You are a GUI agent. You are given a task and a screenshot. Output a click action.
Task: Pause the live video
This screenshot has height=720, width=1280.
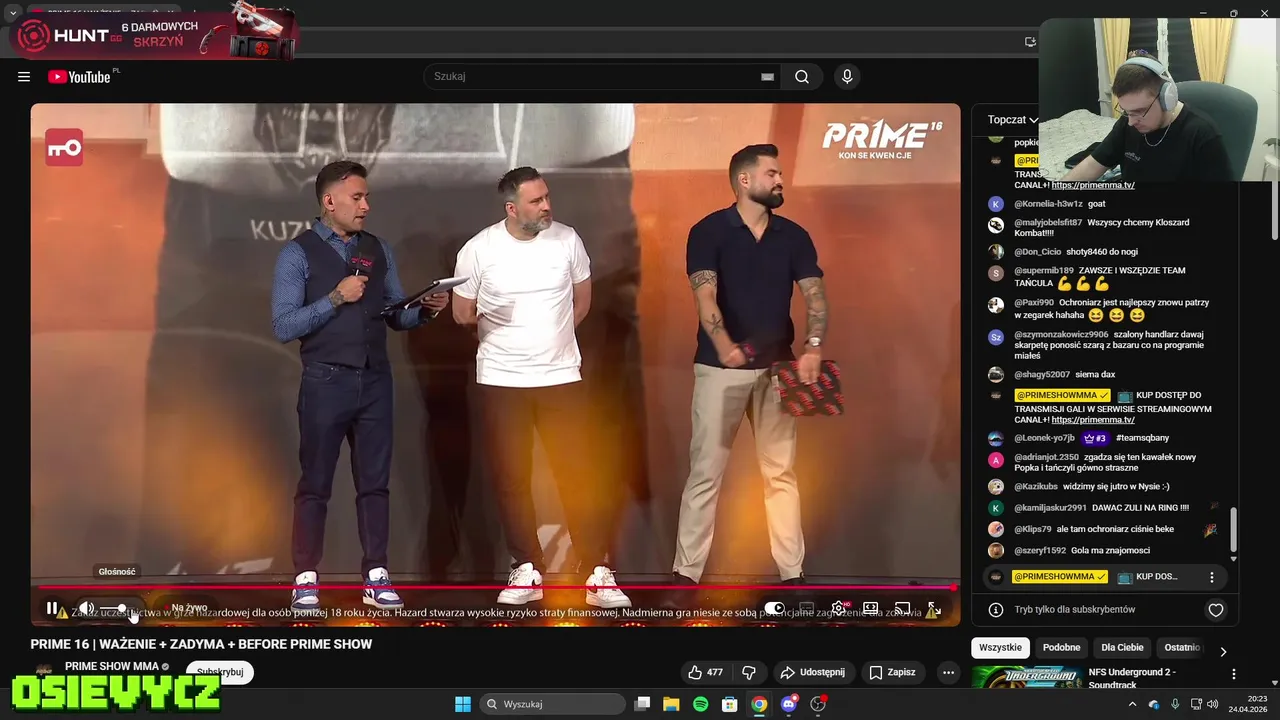(x=52, y=608)
